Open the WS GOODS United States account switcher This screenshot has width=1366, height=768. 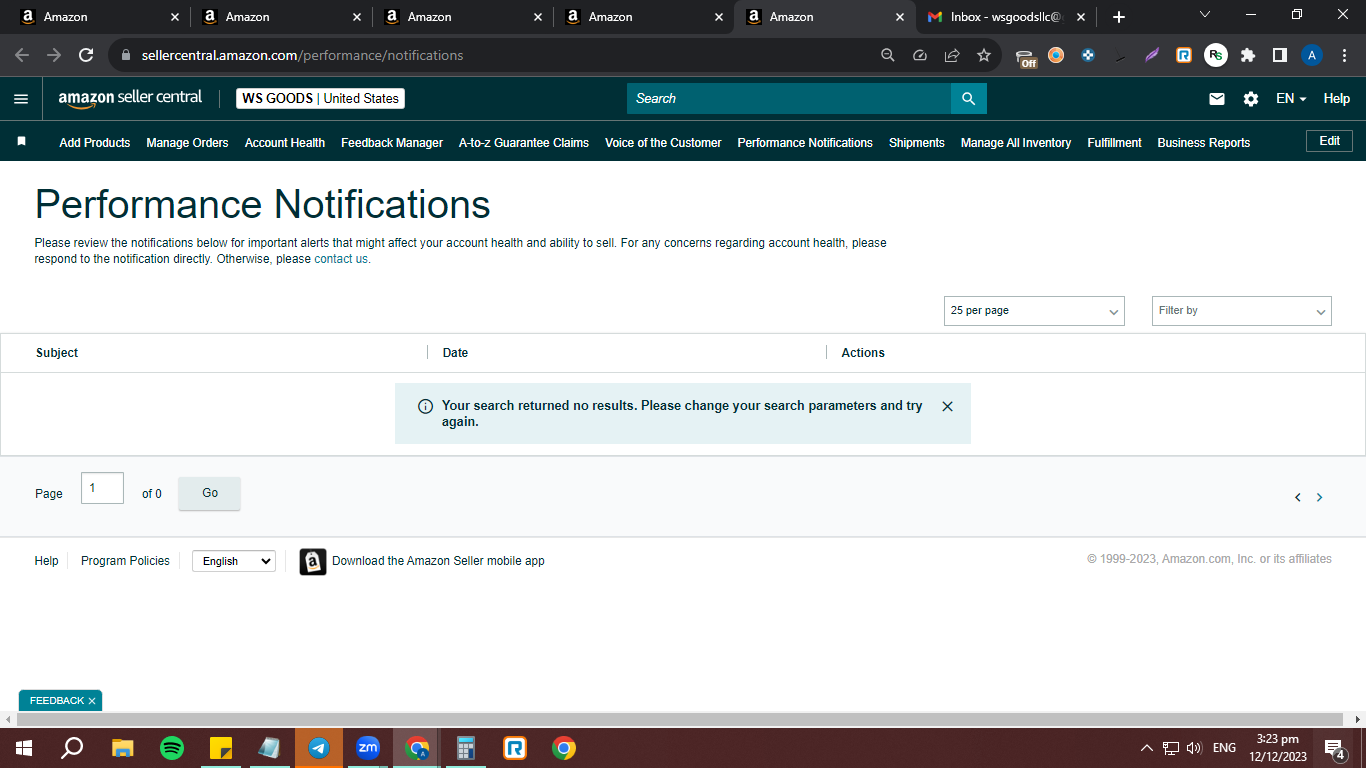(x=321, y=99)
